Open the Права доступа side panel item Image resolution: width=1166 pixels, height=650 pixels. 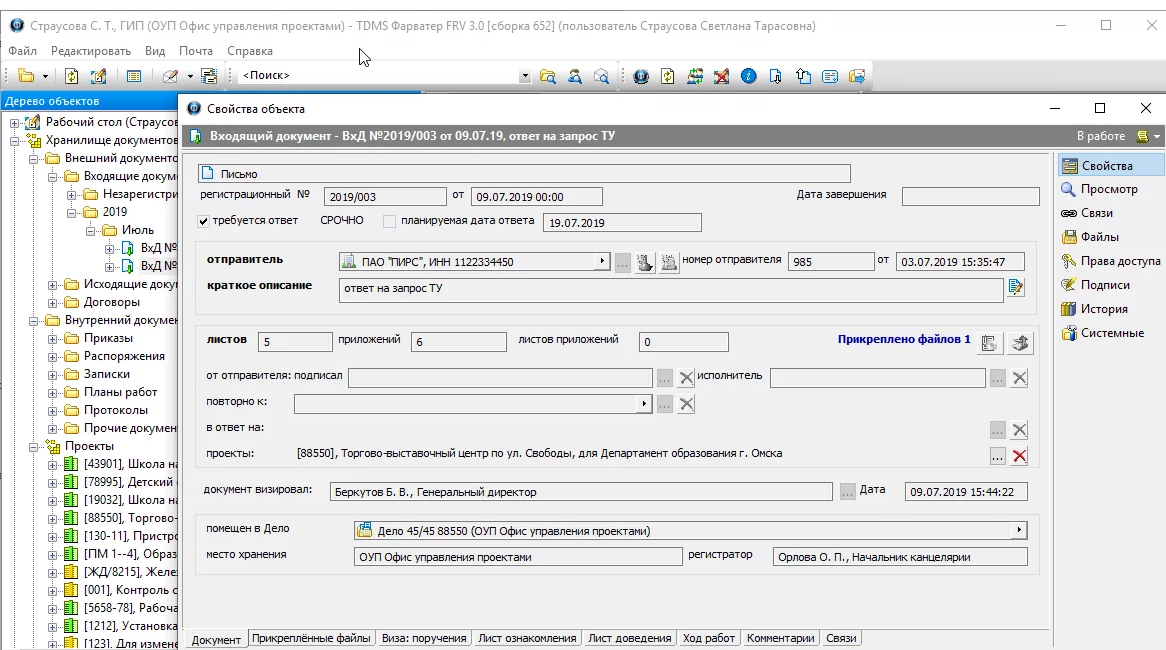point(1110,261)
